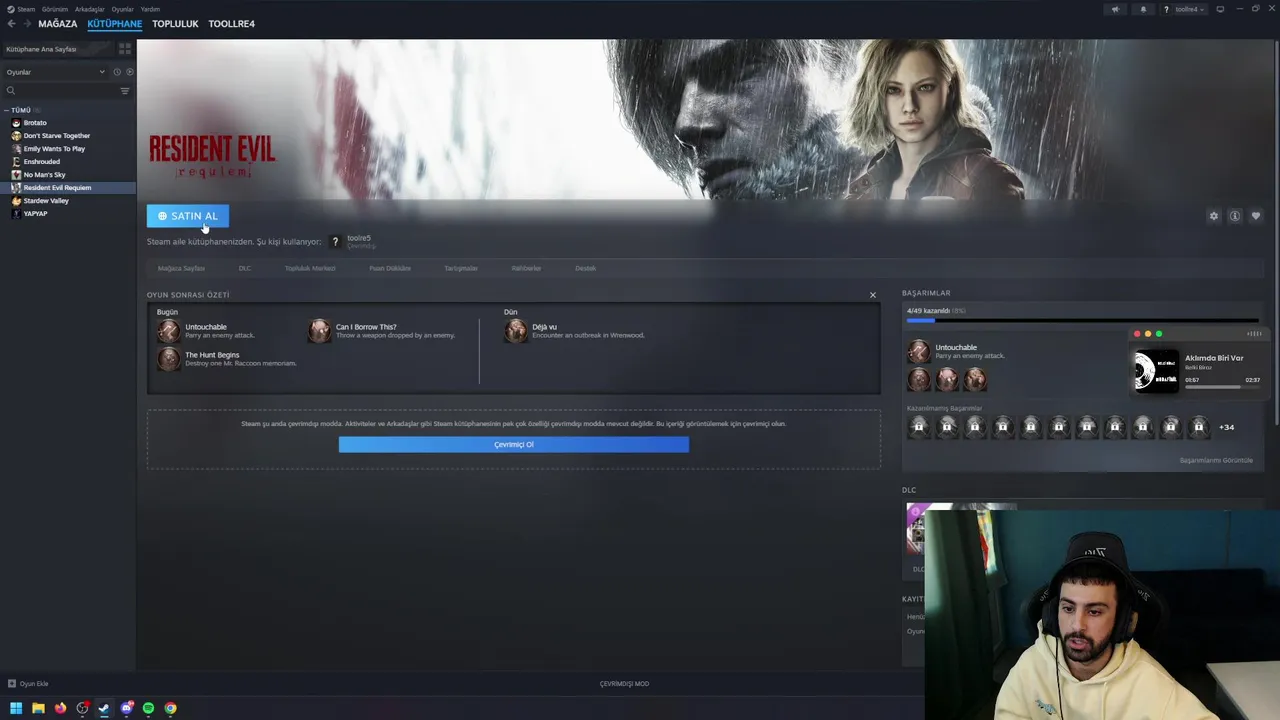The image size is (1280, 720).
Task: Click Can I Borrow This? achievement icon
Action: pyautogui.click(x=320, y=331)
